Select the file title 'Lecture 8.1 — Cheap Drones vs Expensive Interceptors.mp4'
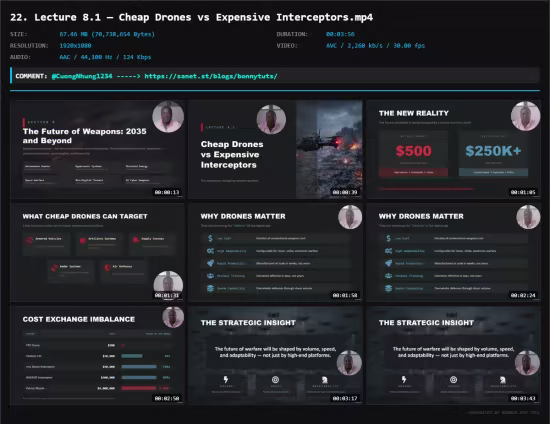Viewport: 550px width, 424px height. pyautogui.click(x=203, y=17)
